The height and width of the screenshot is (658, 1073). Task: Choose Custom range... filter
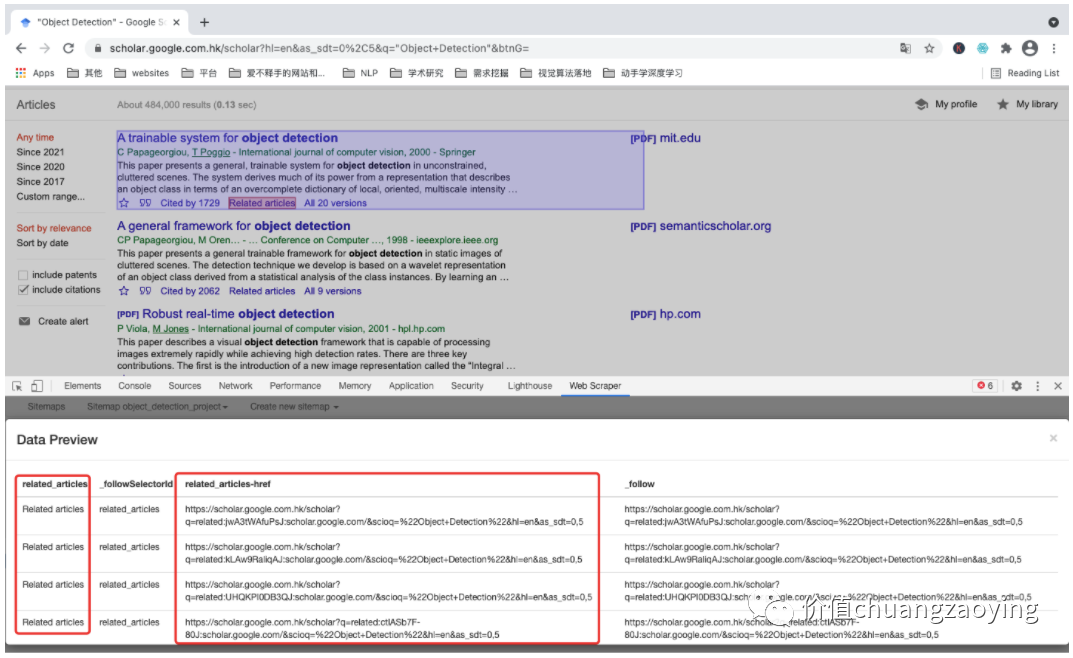(51, 197)
